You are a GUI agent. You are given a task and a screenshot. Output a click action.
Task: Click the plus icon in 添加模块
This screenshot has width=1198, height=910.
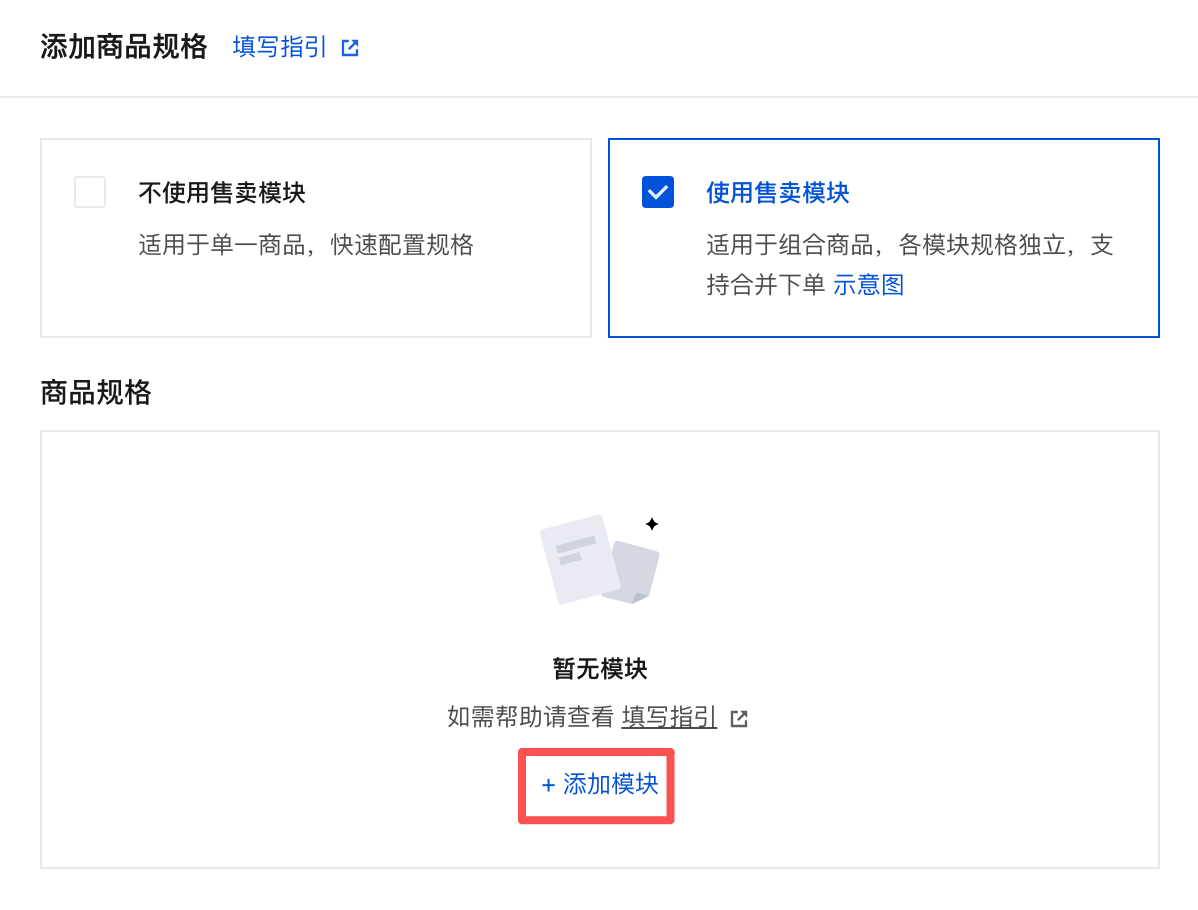click(x=548, y=785)
